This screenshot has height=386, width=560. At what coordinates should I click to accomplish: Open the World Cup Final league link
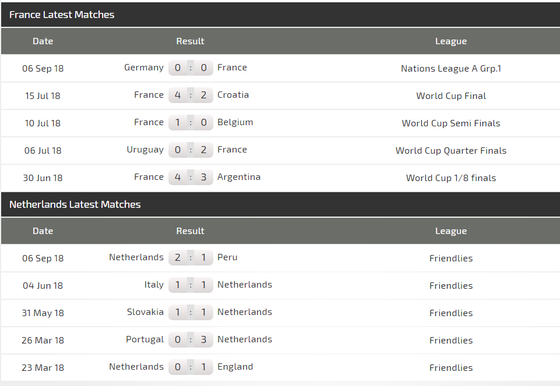[x=451, y=96]
